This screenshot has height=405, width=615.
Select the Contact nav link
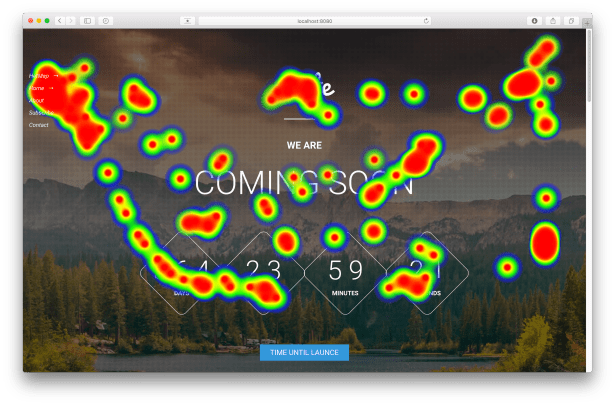click(39, 125)
